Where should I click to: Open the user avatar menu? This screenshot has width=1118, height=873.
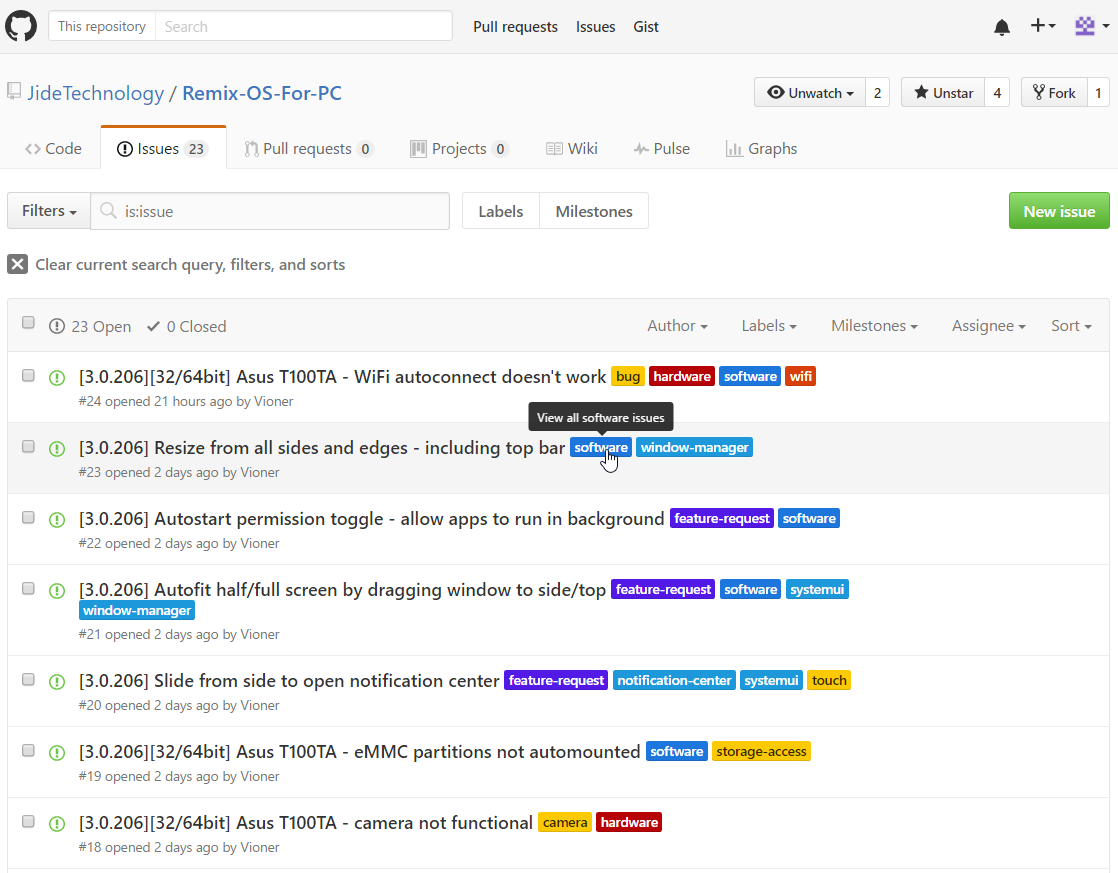1092,26
